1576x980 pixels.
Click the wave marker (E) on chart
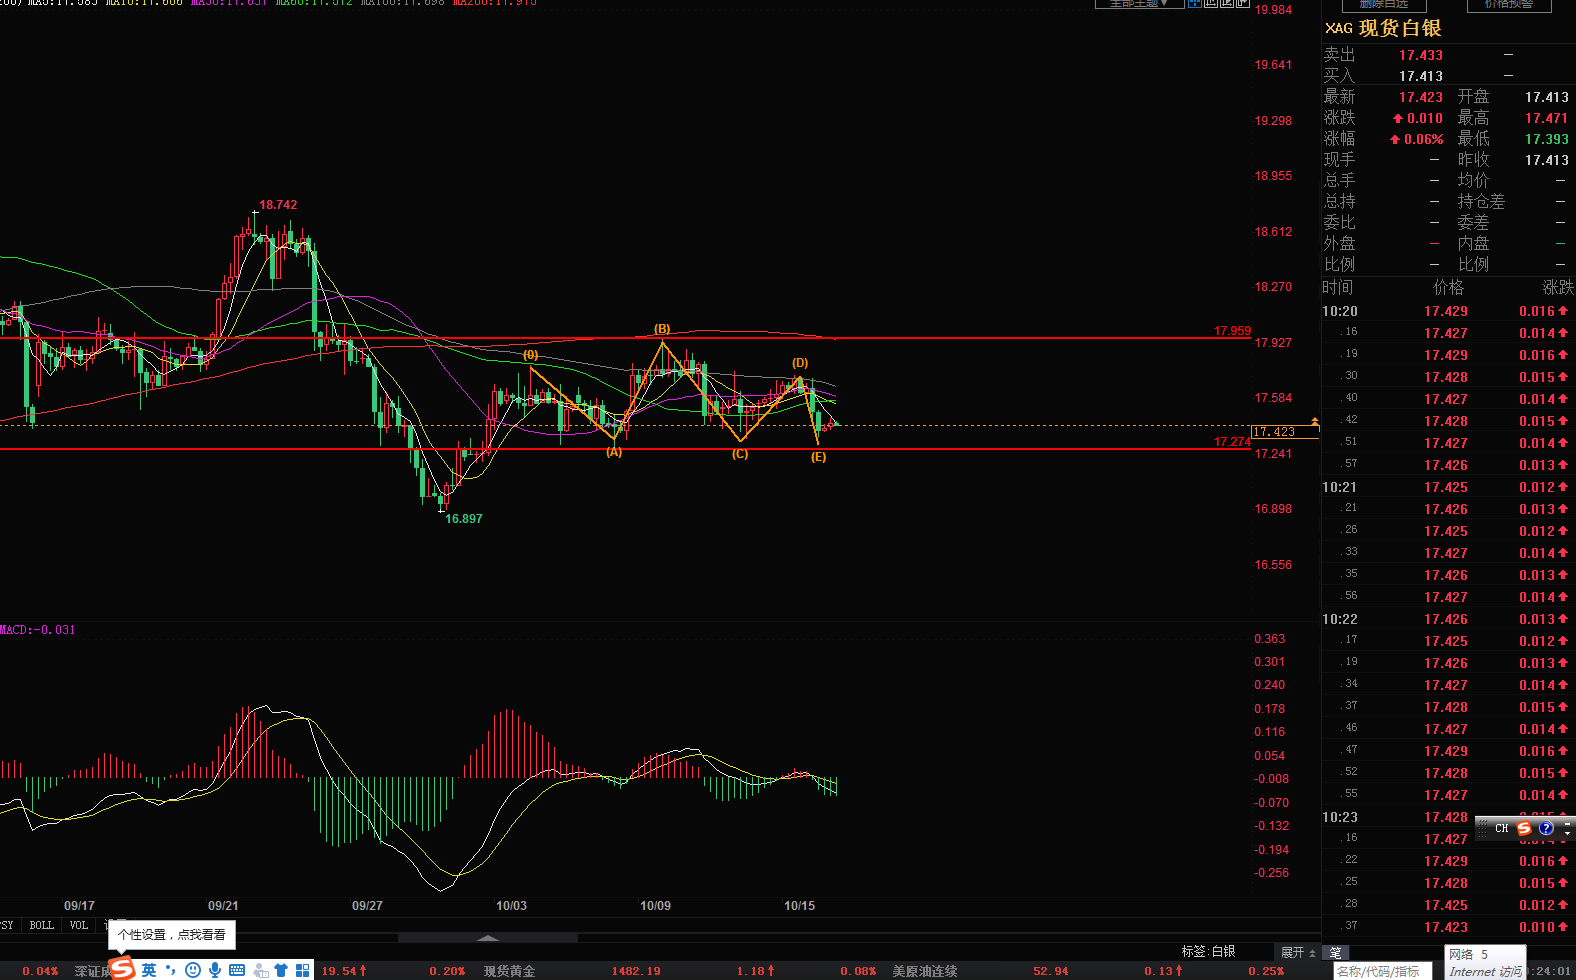click(x=819, y=457)
